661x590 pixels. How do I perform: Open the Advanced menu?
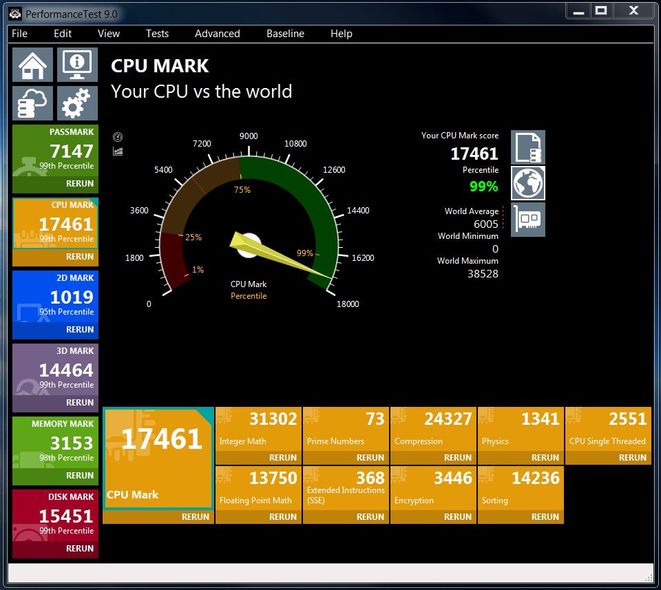[x=217, y=34]
